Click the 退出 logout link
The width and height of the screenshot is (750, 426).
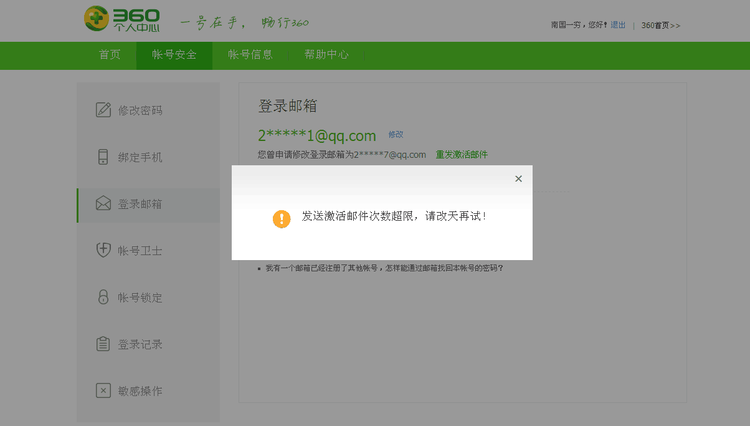tap(618, 25)
